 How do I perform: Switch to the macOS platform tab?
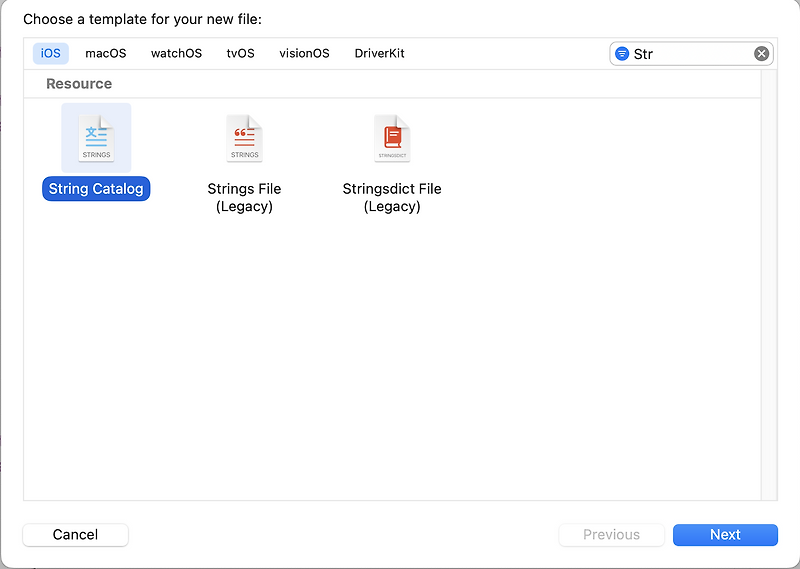[106, 53]
